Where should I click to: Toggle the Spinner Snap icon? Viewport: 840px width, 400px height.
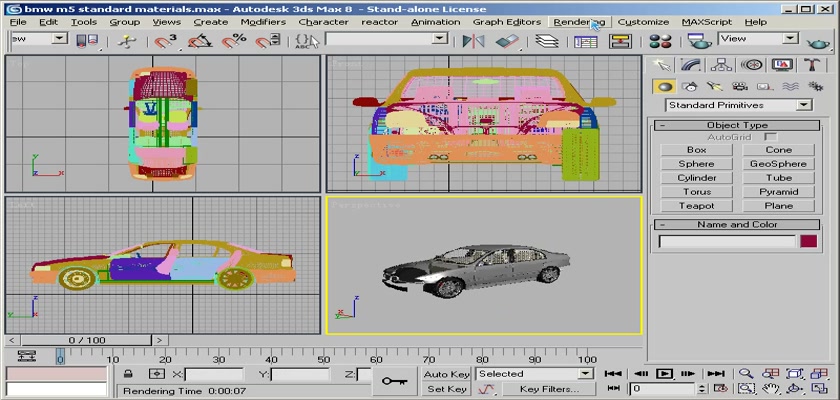(267, 41)
